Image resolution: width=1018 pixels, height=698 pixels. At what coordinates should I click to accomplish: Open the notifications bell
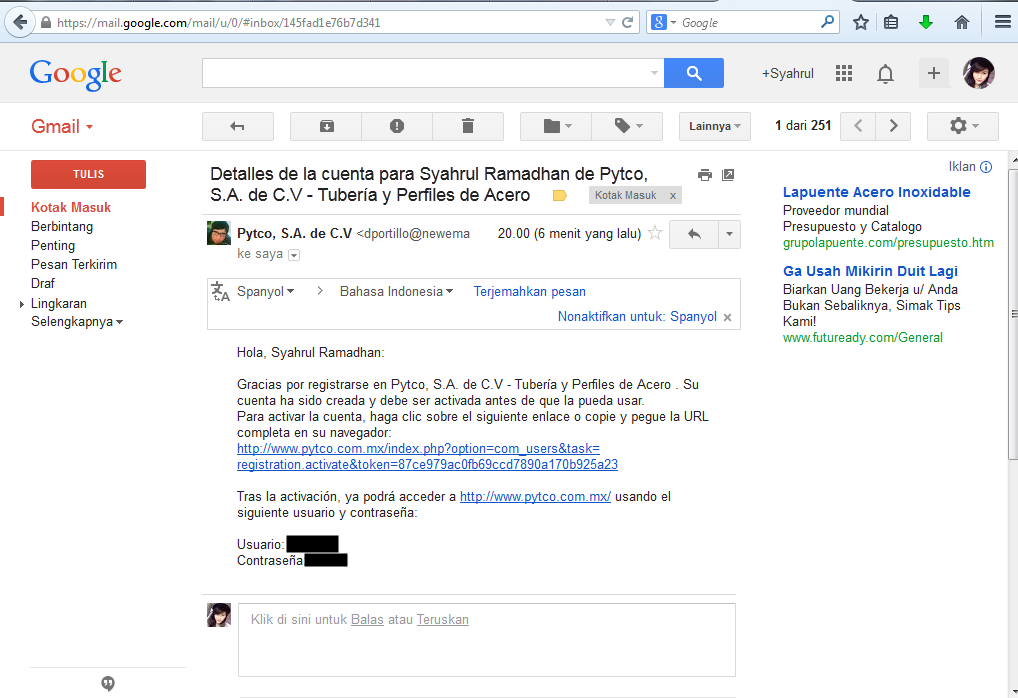pyautogui.click(x=886, y=74)
